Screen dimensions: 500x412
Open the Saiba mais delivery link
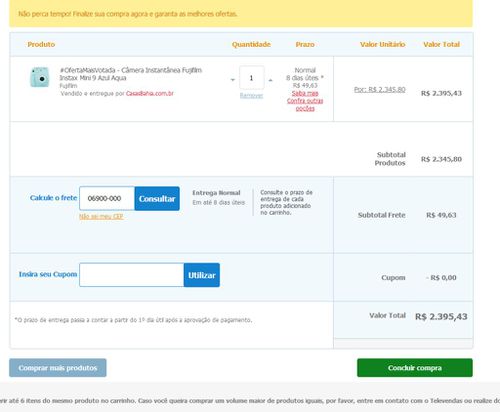click(305, 93)
